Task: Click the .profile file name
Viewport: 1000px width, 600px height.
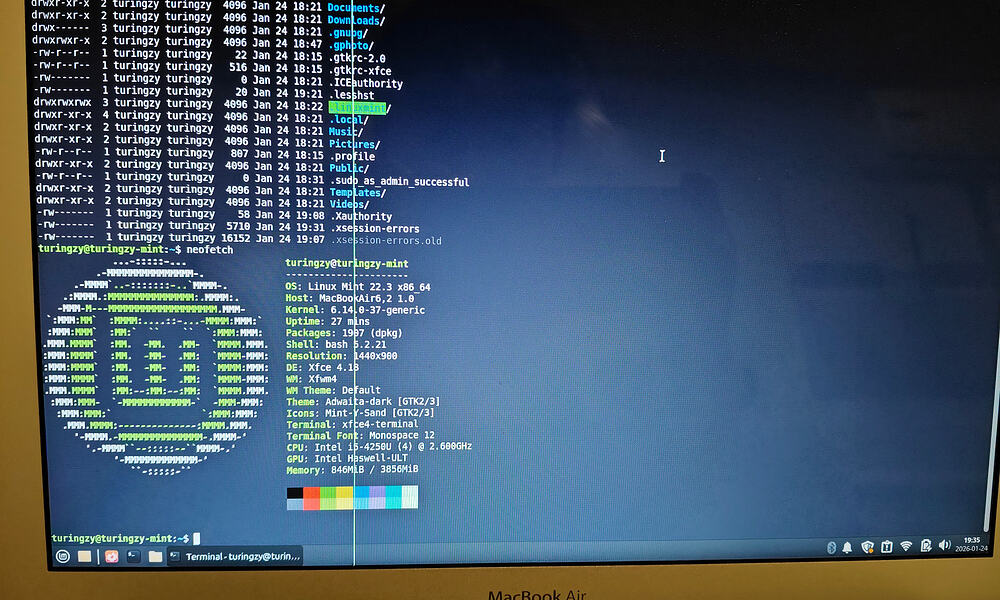Action: [x=352, y=156]
